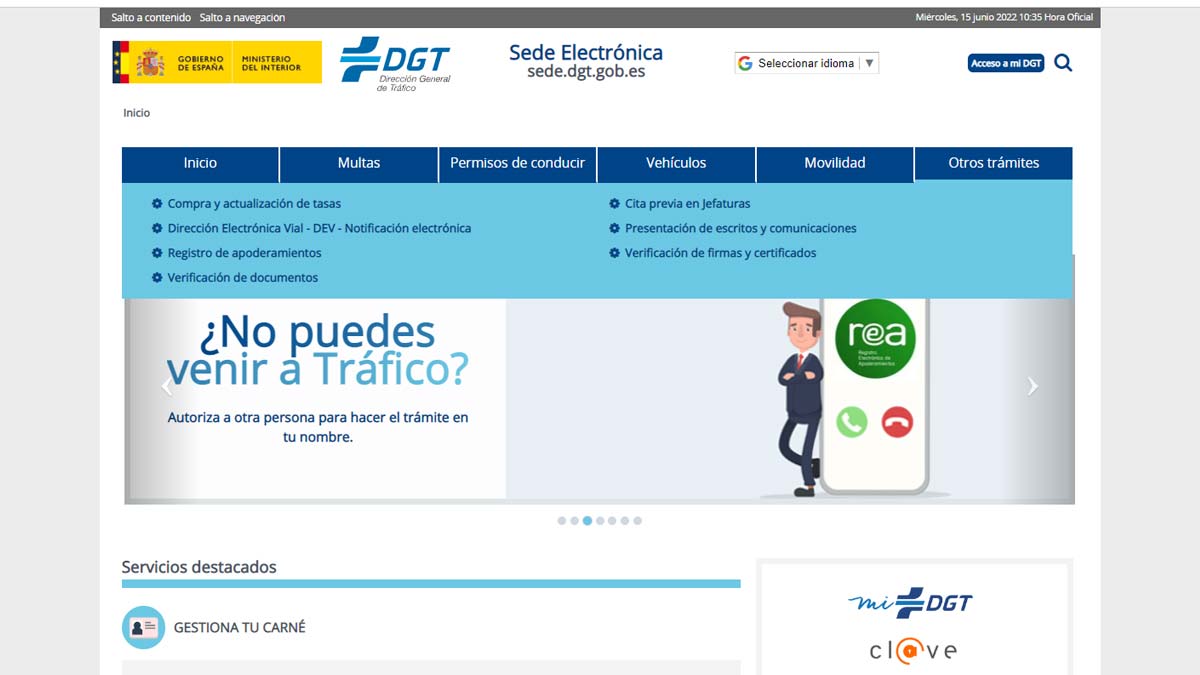1200x675 pixels.
Task: Click the green phone answer icon
Action: (851, 422)
